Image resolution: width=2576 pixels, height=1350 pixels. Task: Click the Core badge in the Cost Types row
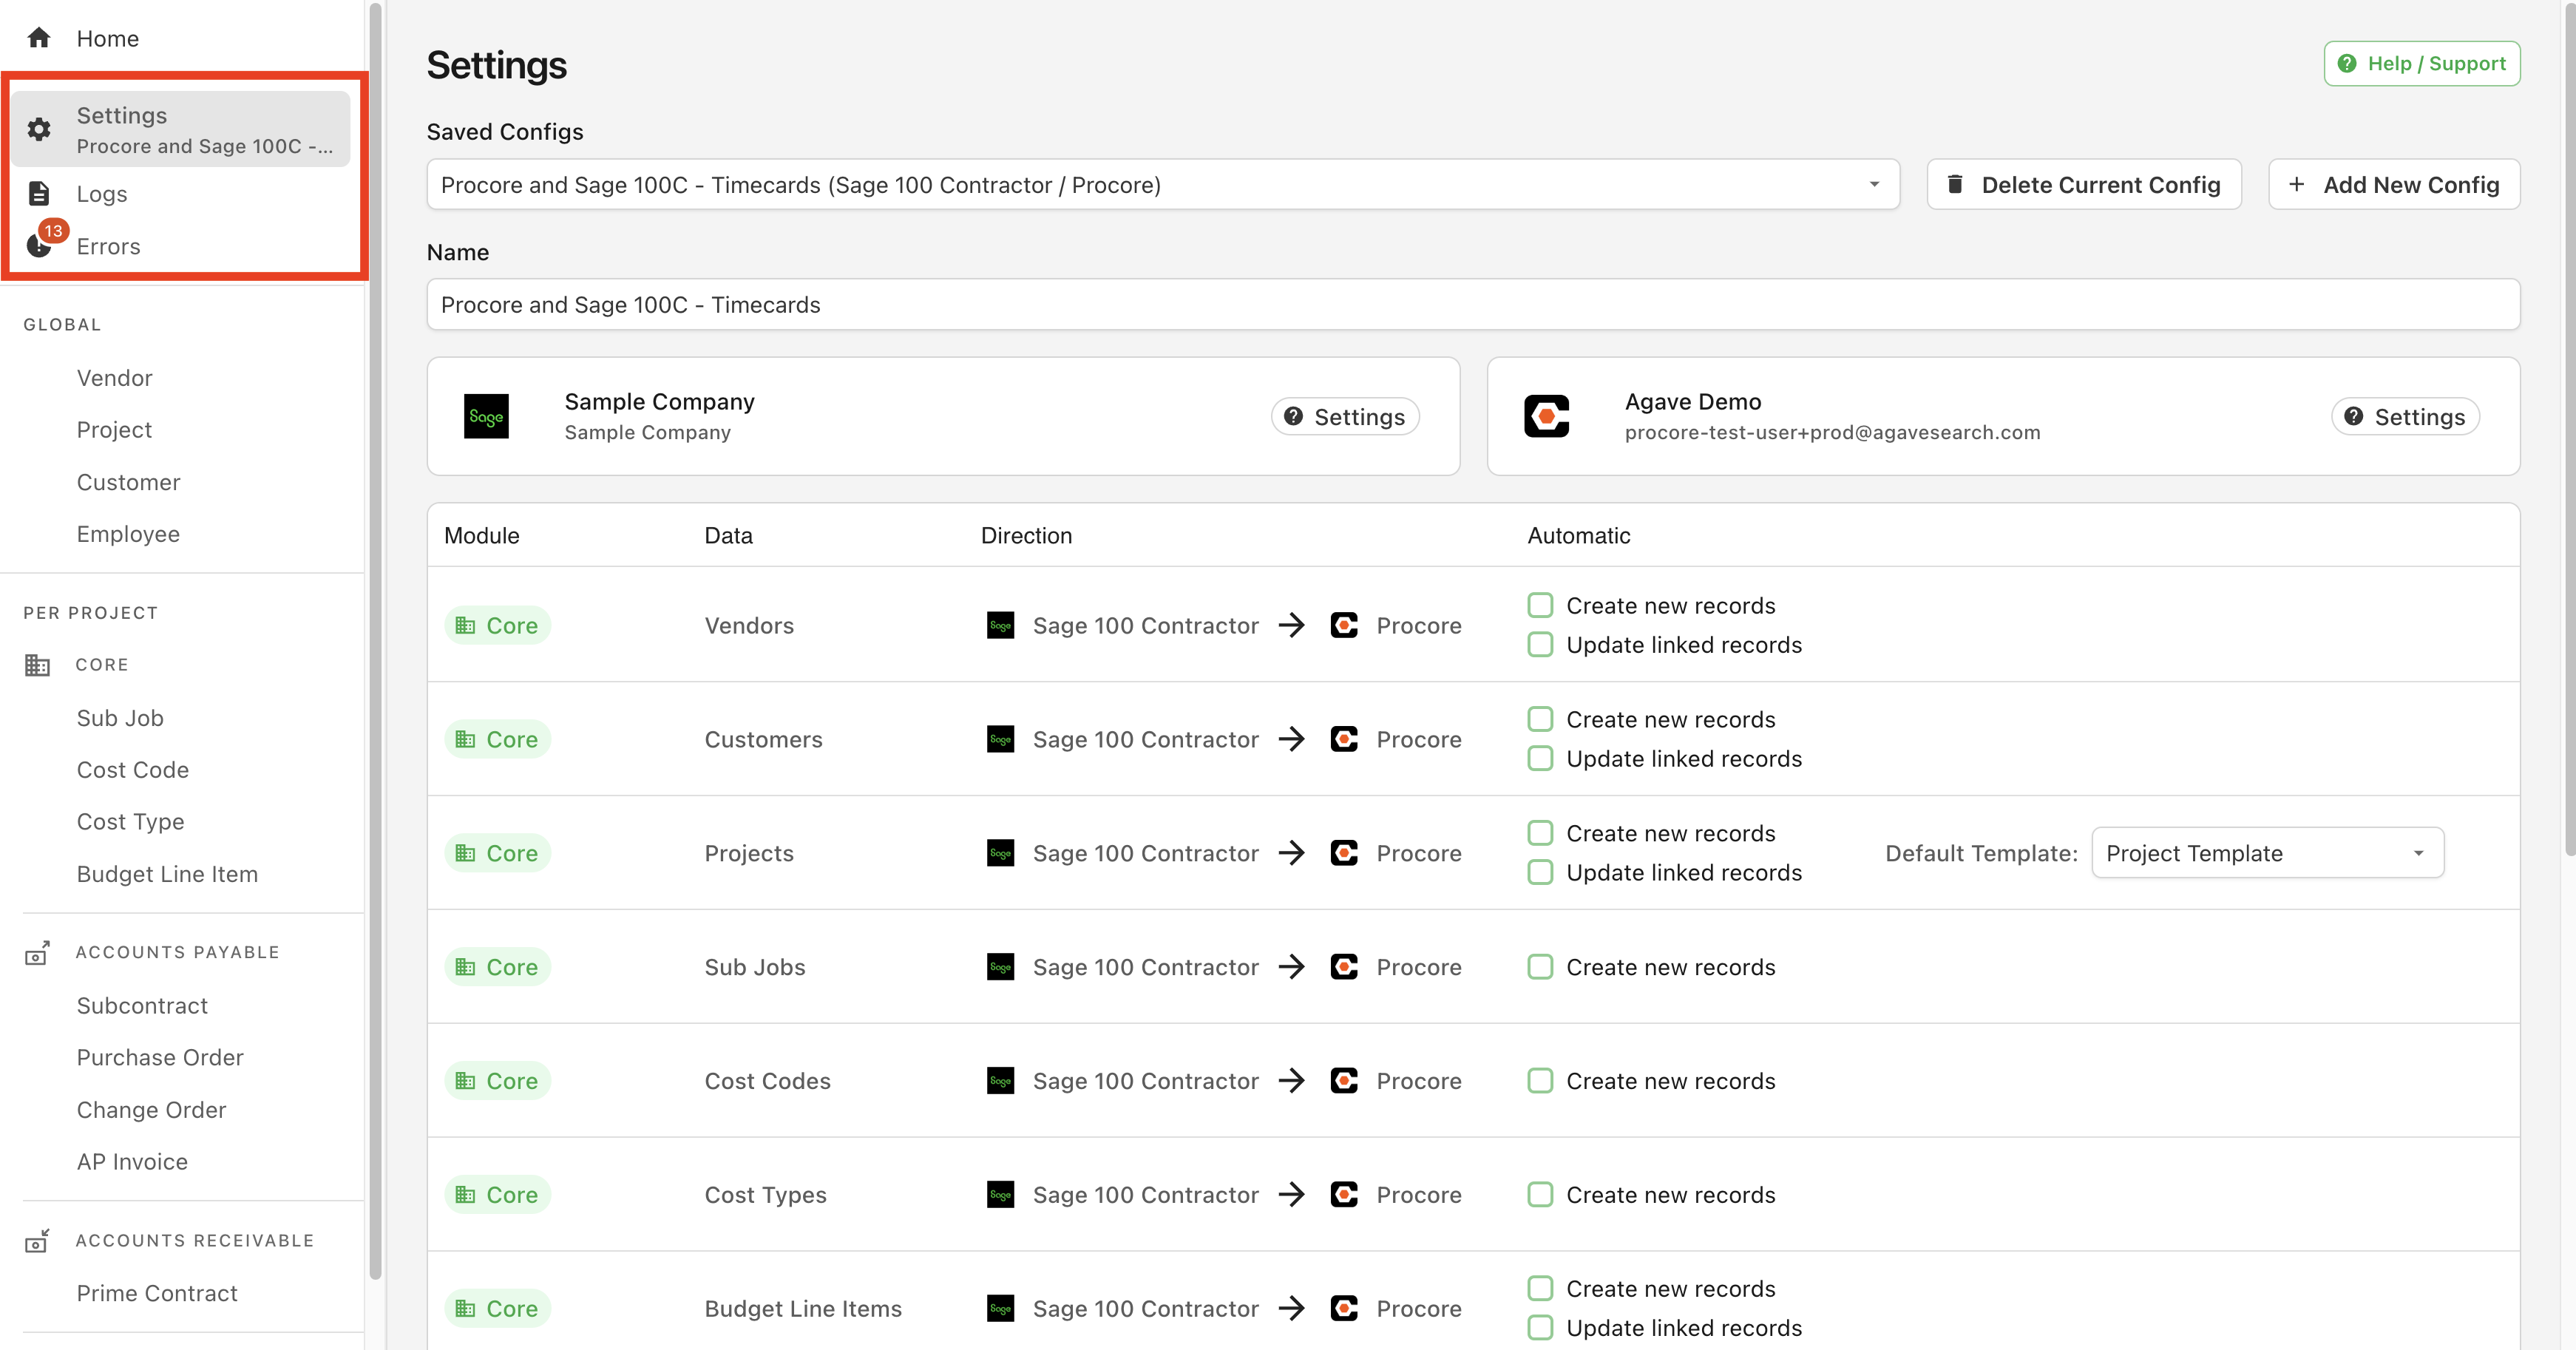coord(497,1194)
